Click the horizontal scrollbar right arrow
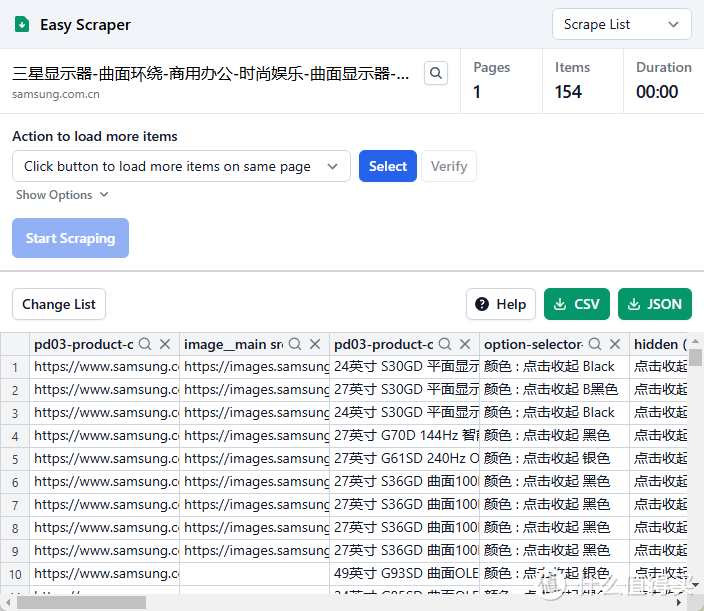 coord(678,602)
